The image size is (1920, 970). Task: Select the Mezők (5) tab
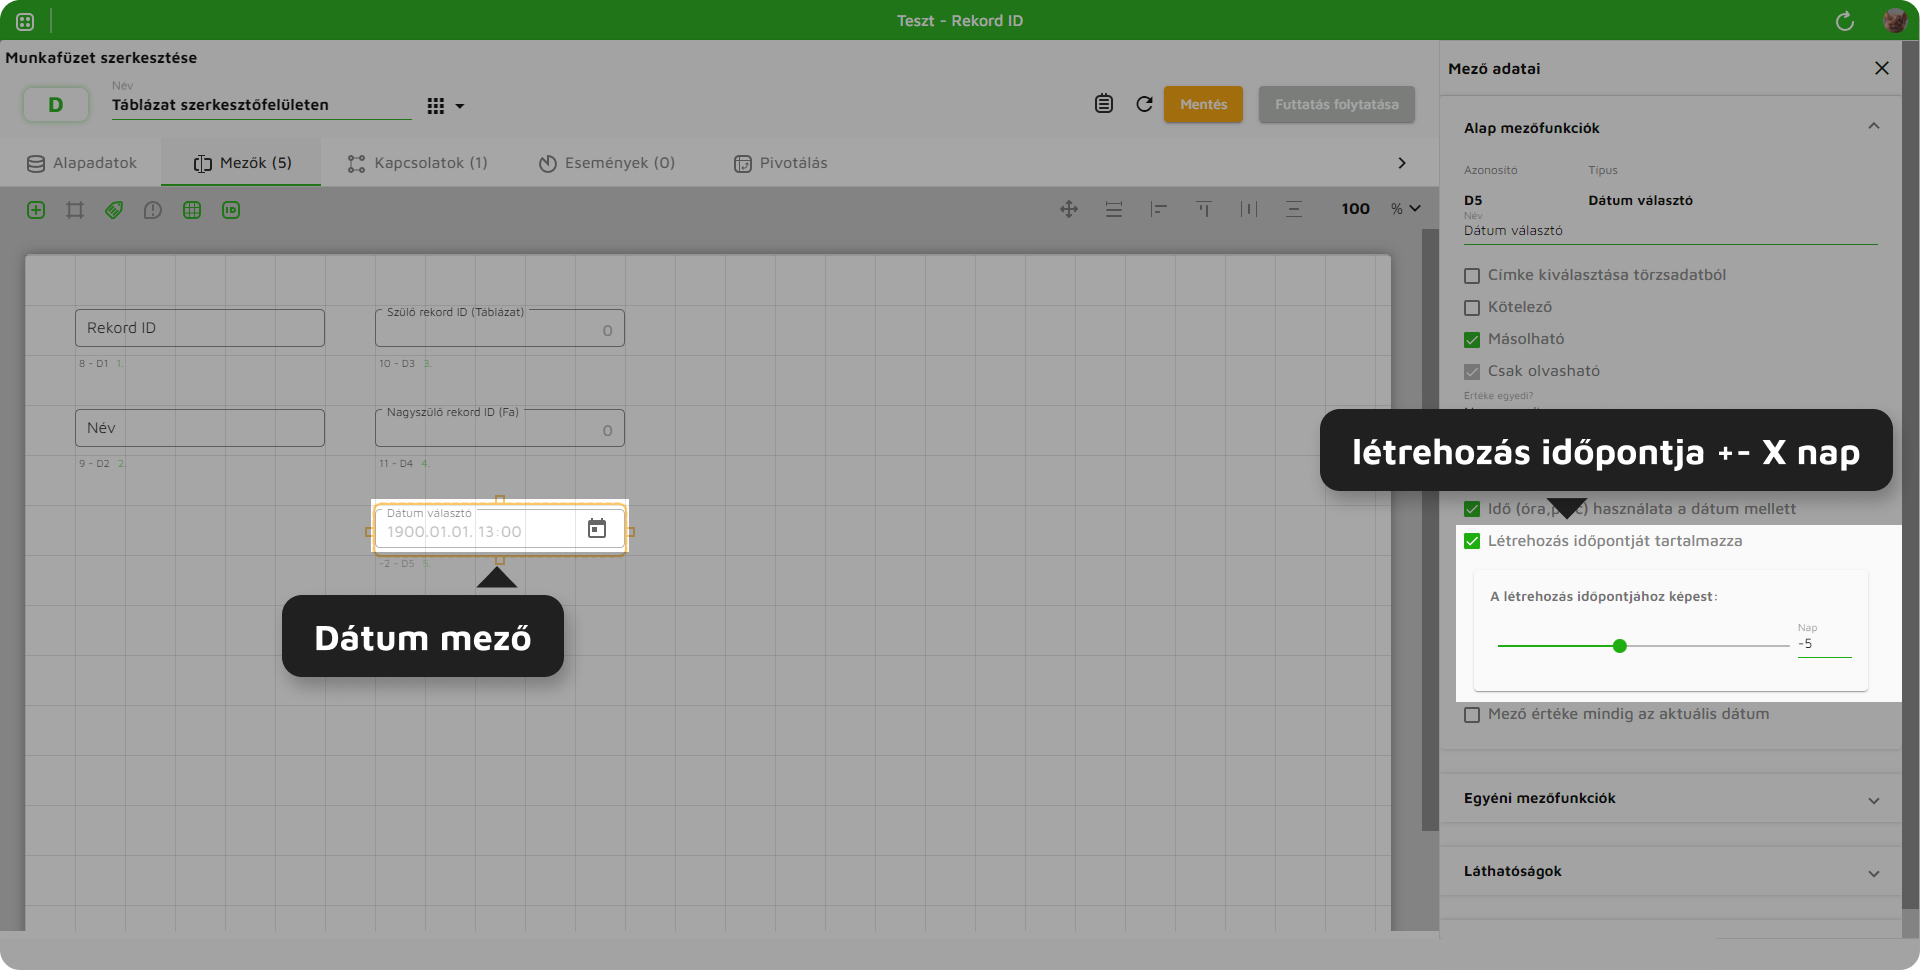[242, 163]
